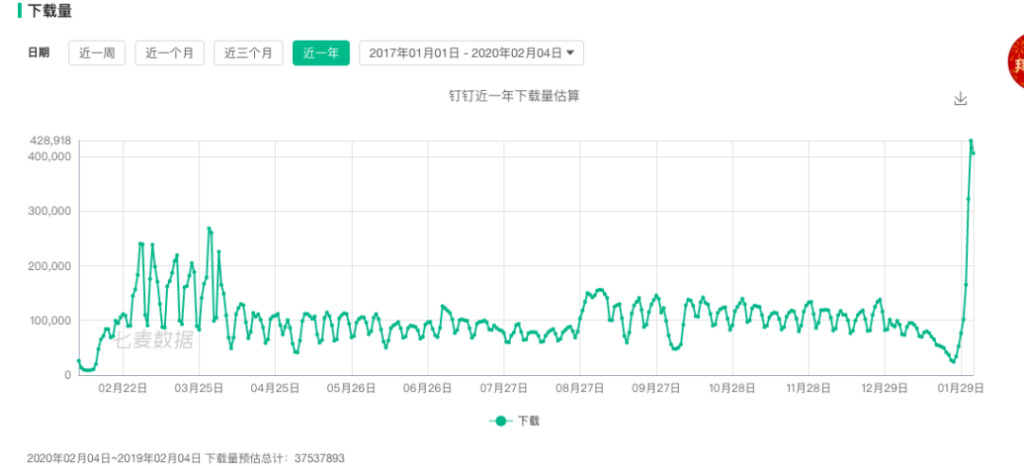
Task: Click the total downloads figure 37537893
Action: (319, 458)
